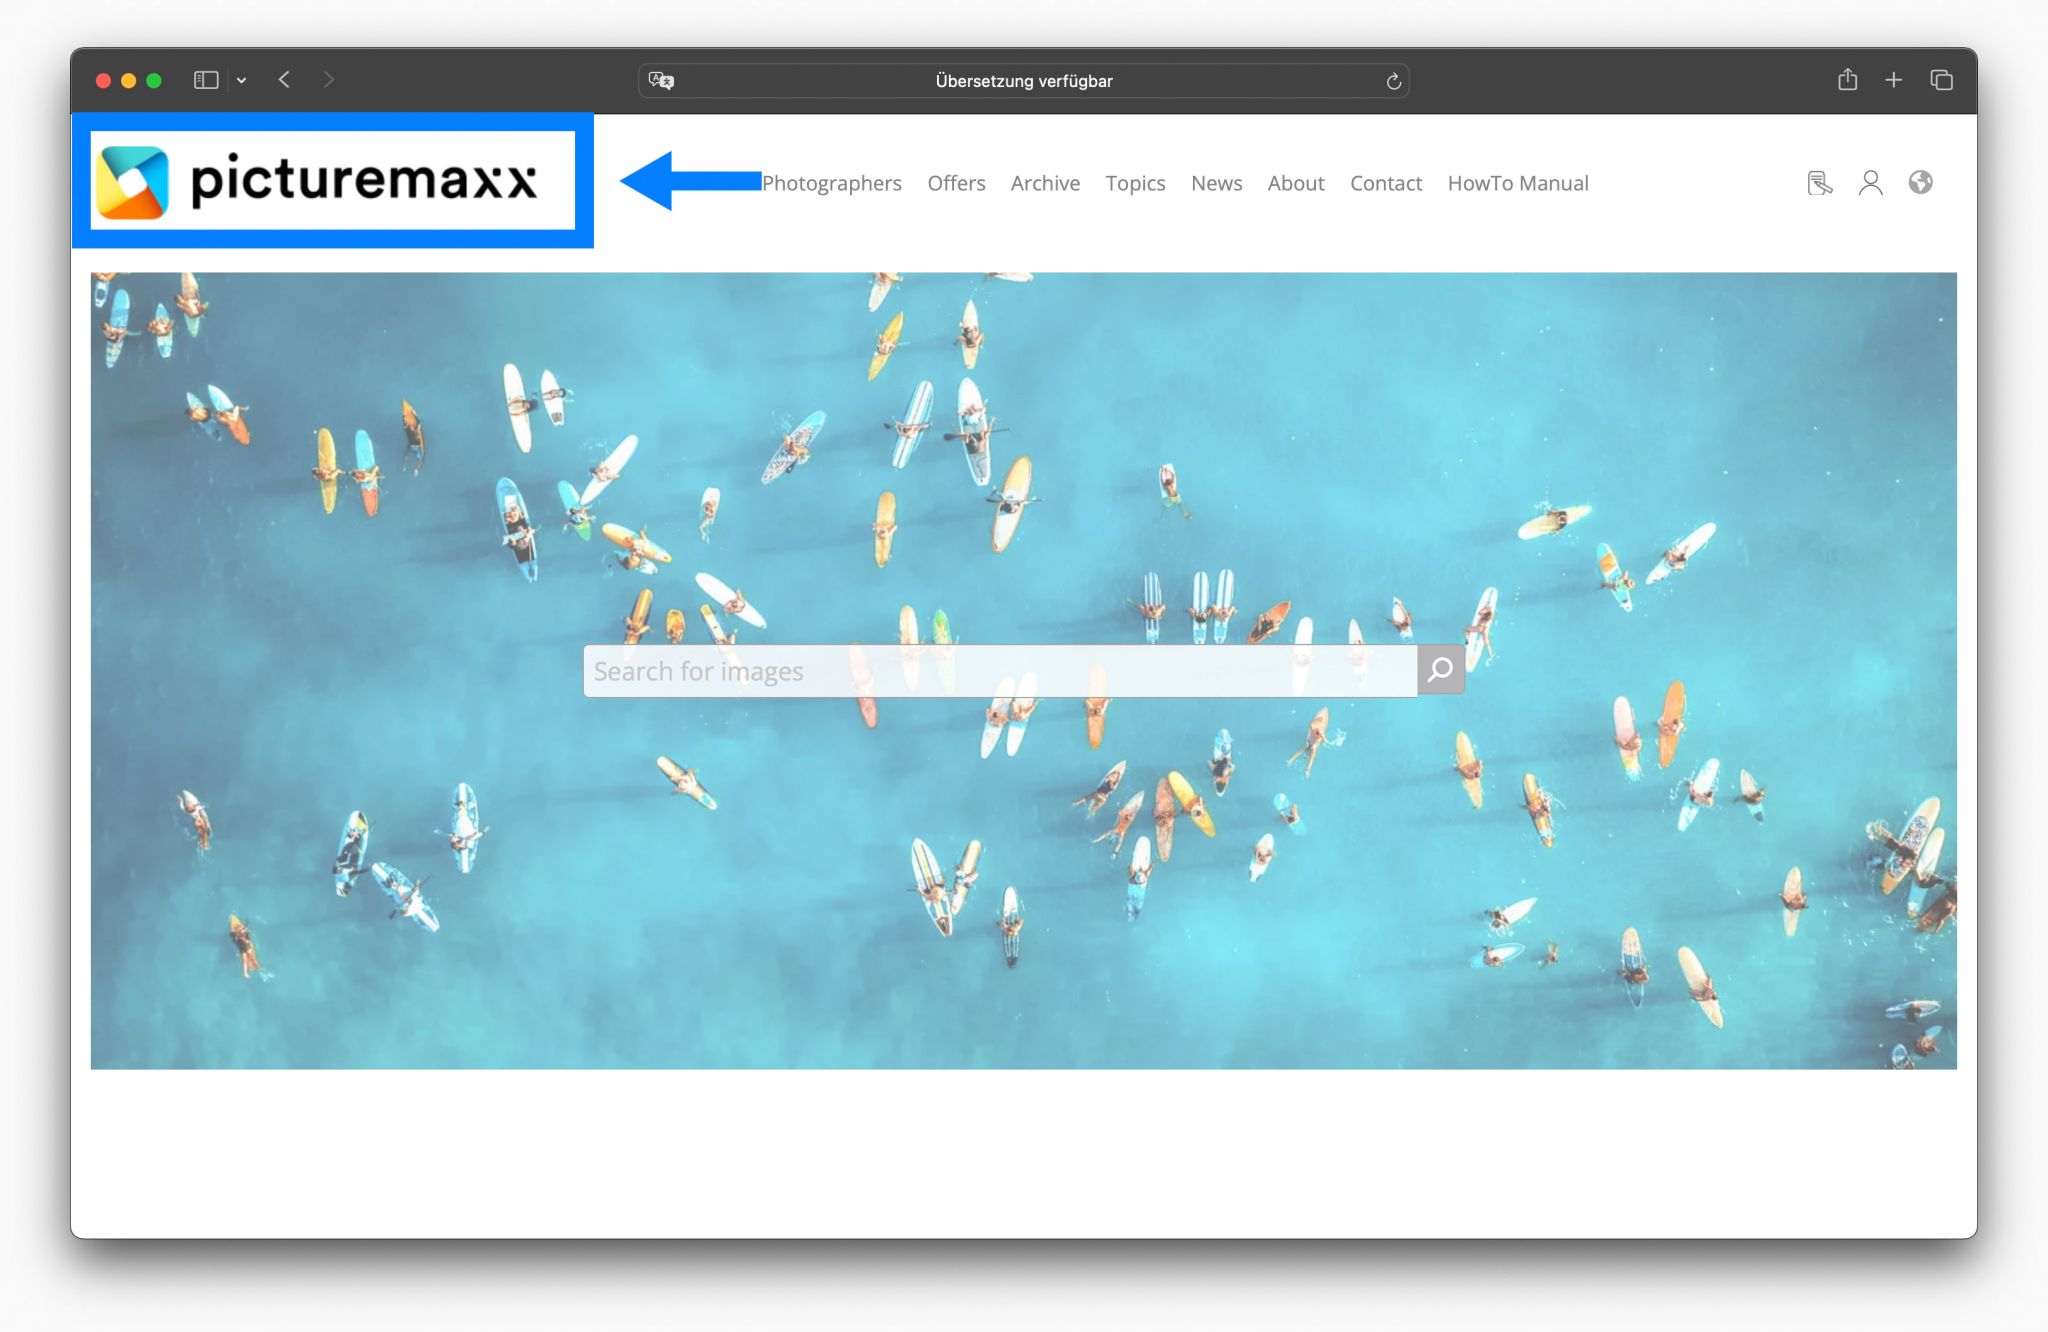
Task: Select the globe language icon
Action: pos(1921,182)
